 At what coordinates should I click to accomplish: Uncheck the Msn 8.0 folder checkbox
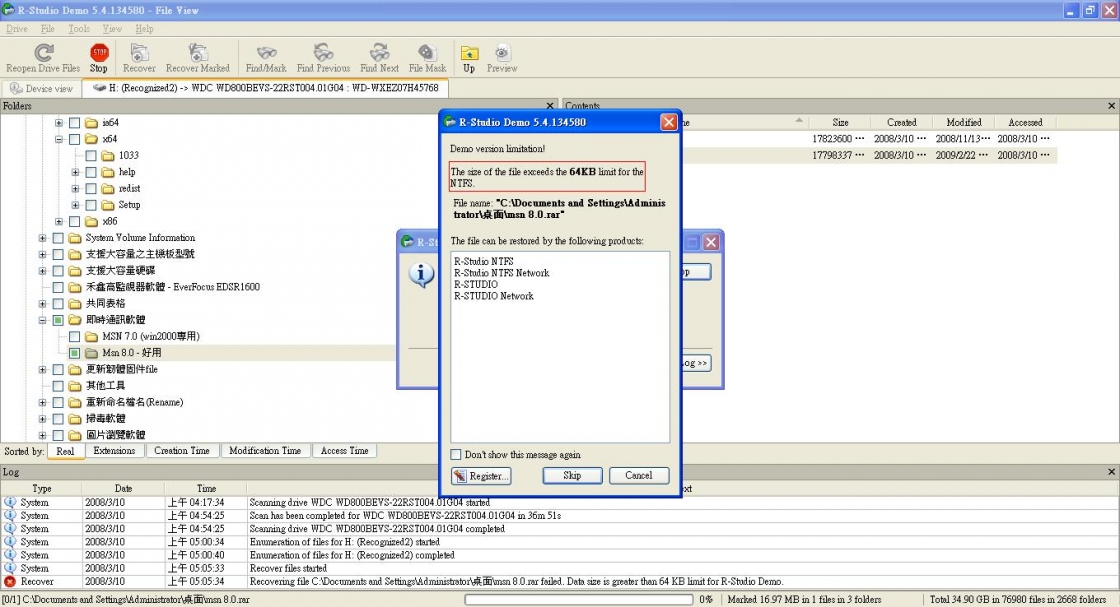(74, 353)
